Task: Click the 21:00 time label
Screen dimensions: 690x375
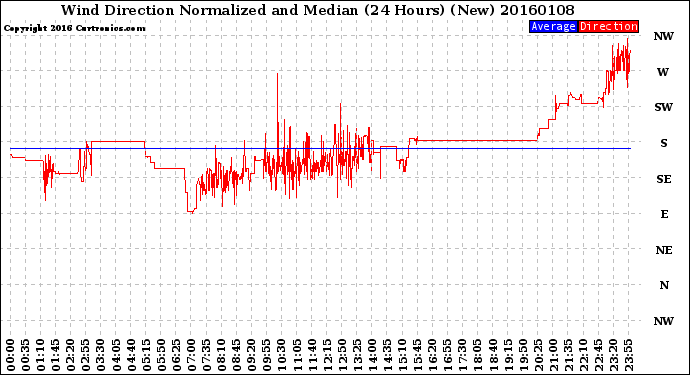Action: click(553, 355)
